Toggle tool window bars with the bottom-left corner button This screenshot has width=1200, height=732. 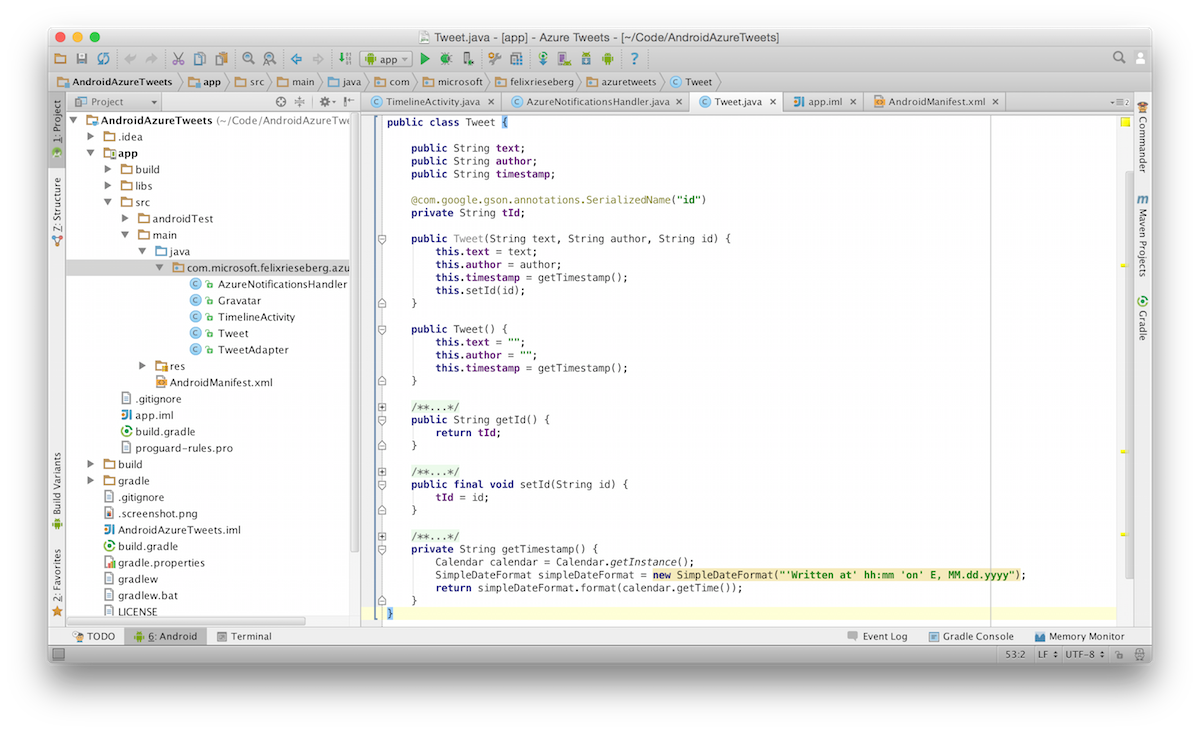[x=59, y=654]
